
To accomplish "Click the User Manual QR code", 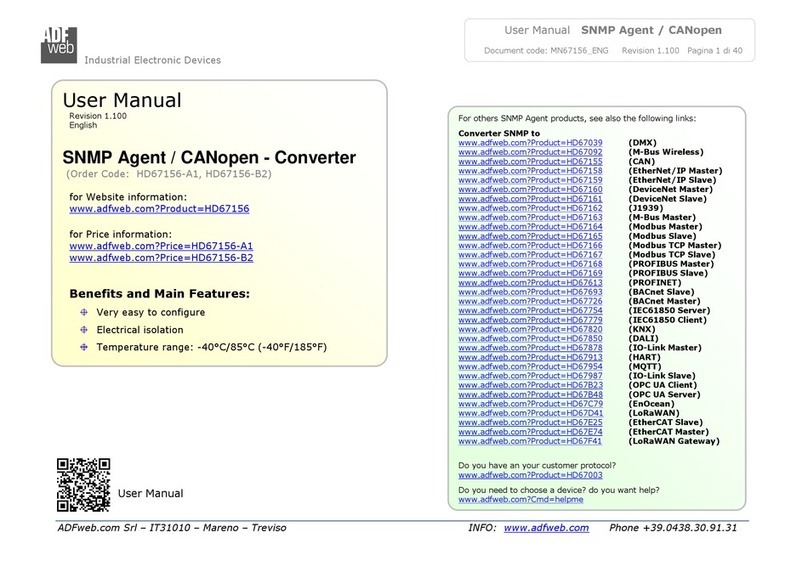I will tap(83, 485).
